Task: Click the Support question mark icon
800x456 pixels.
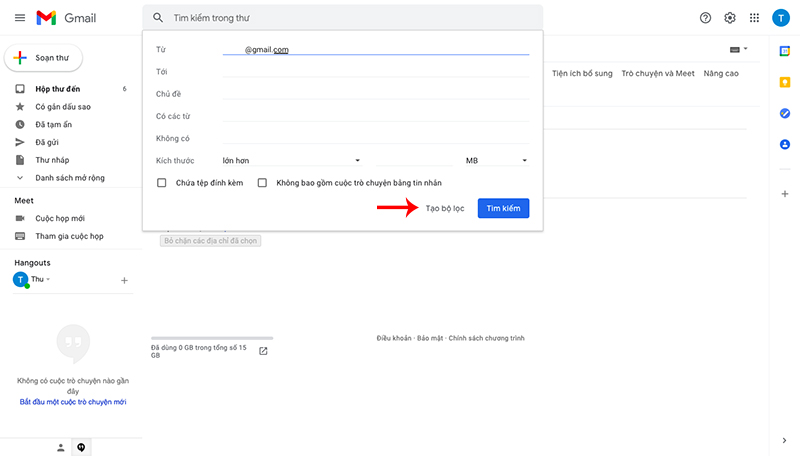Action: coord(706,18)
